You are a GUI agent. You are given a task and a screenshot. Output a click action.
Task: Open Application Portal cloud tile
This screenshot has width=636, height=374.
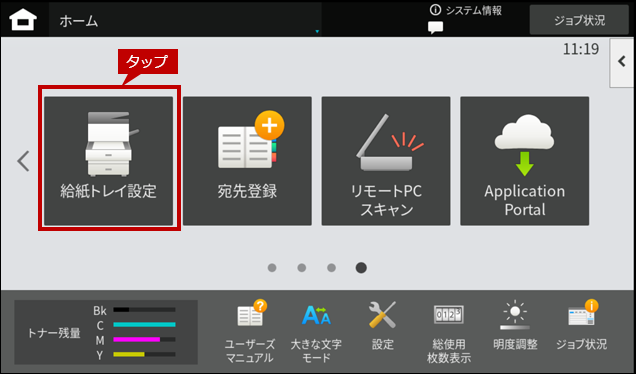pyautogui.click(x=525, y=161)
